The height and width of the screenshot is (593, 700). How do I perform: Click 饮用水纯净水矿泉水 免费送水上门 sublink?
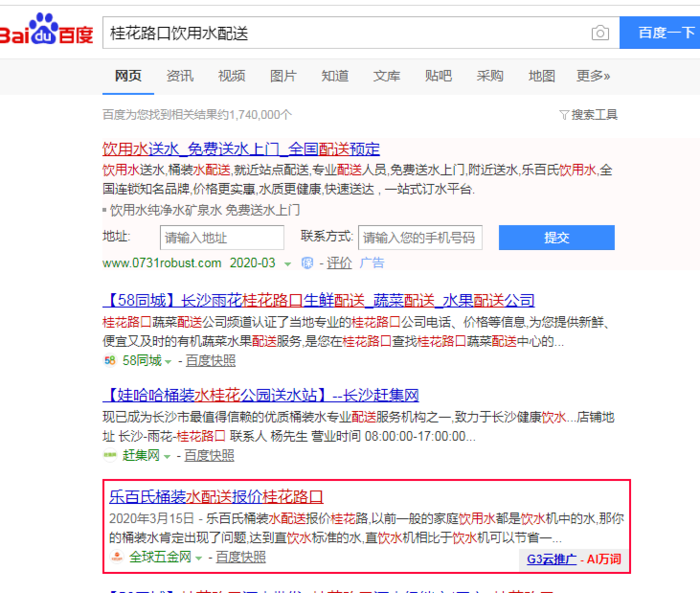205,209
